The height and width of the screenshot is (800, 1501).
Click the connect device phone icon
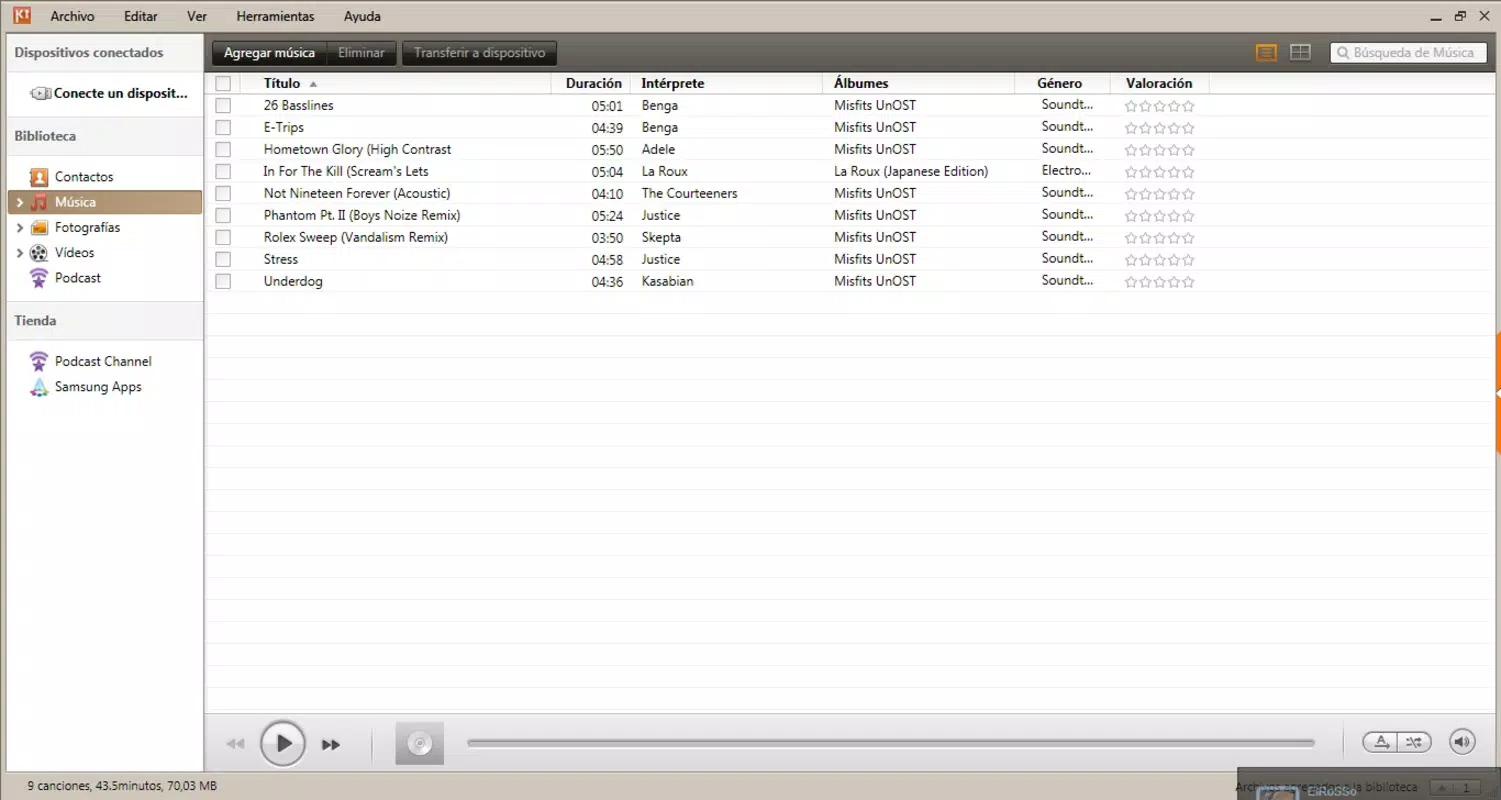41,93
